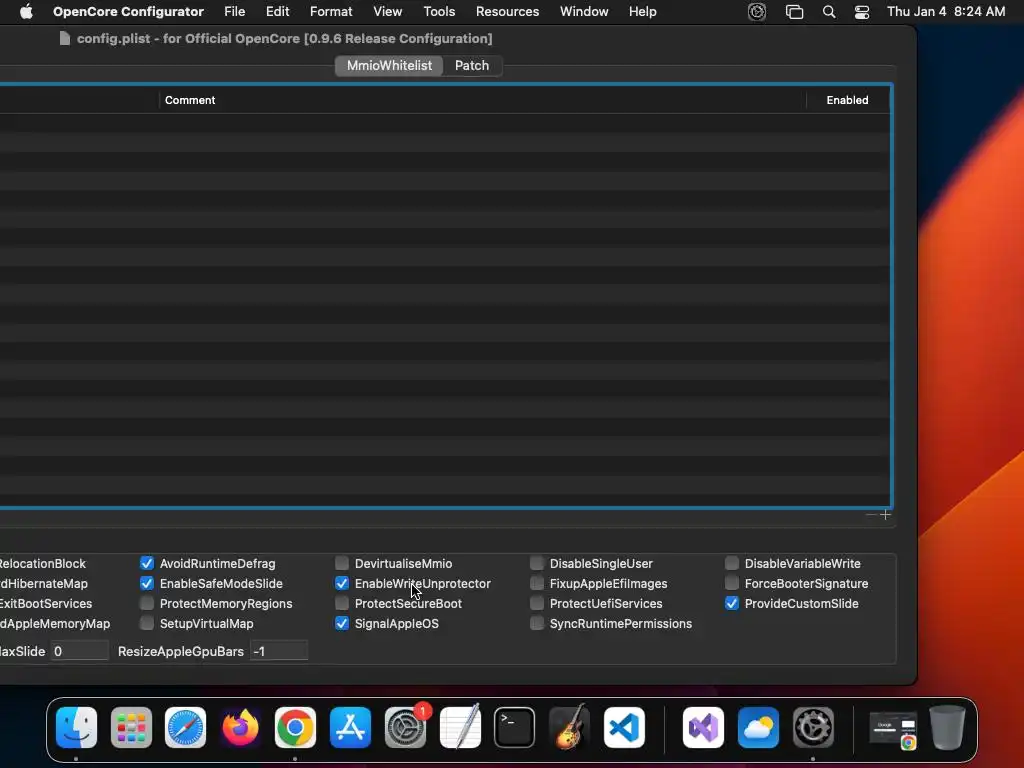Screen dimensions: 1024x768
Task: Open Spotlight search in menu bar
Action: coord(829,11)
